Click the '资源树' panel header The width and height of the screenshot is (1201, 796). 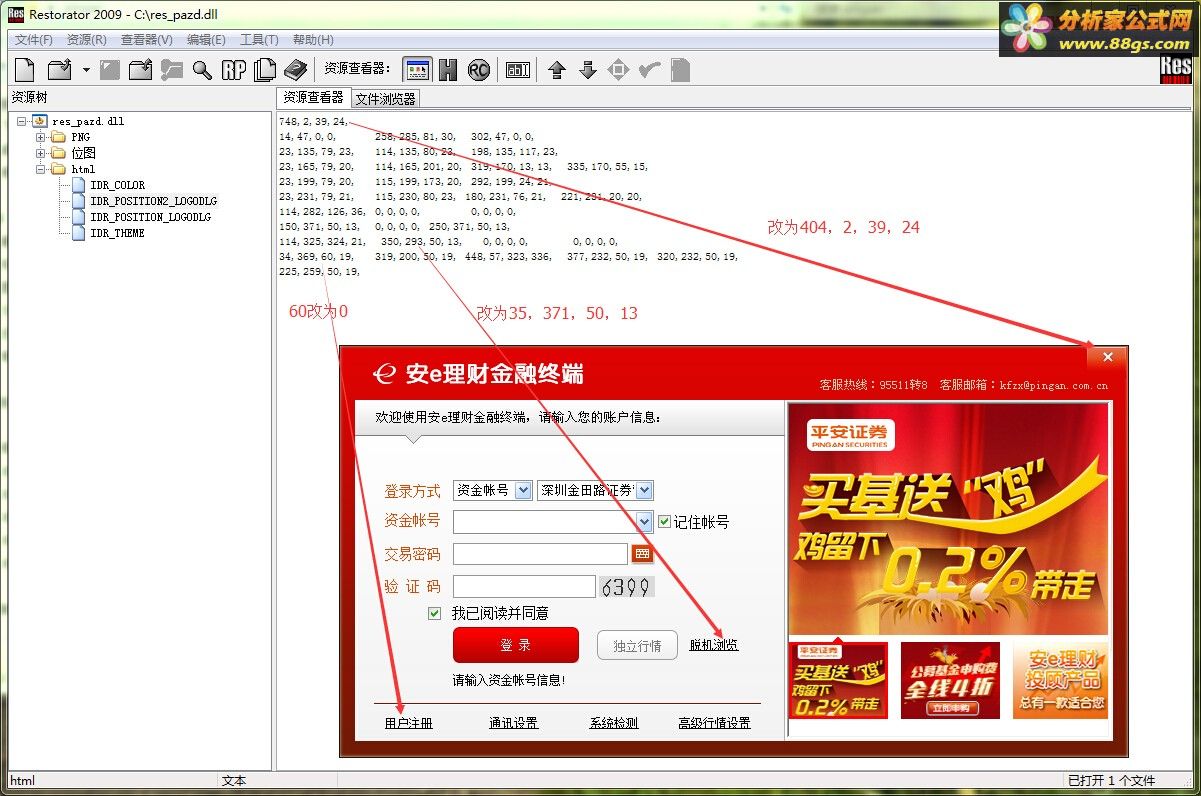coord(29,97)
